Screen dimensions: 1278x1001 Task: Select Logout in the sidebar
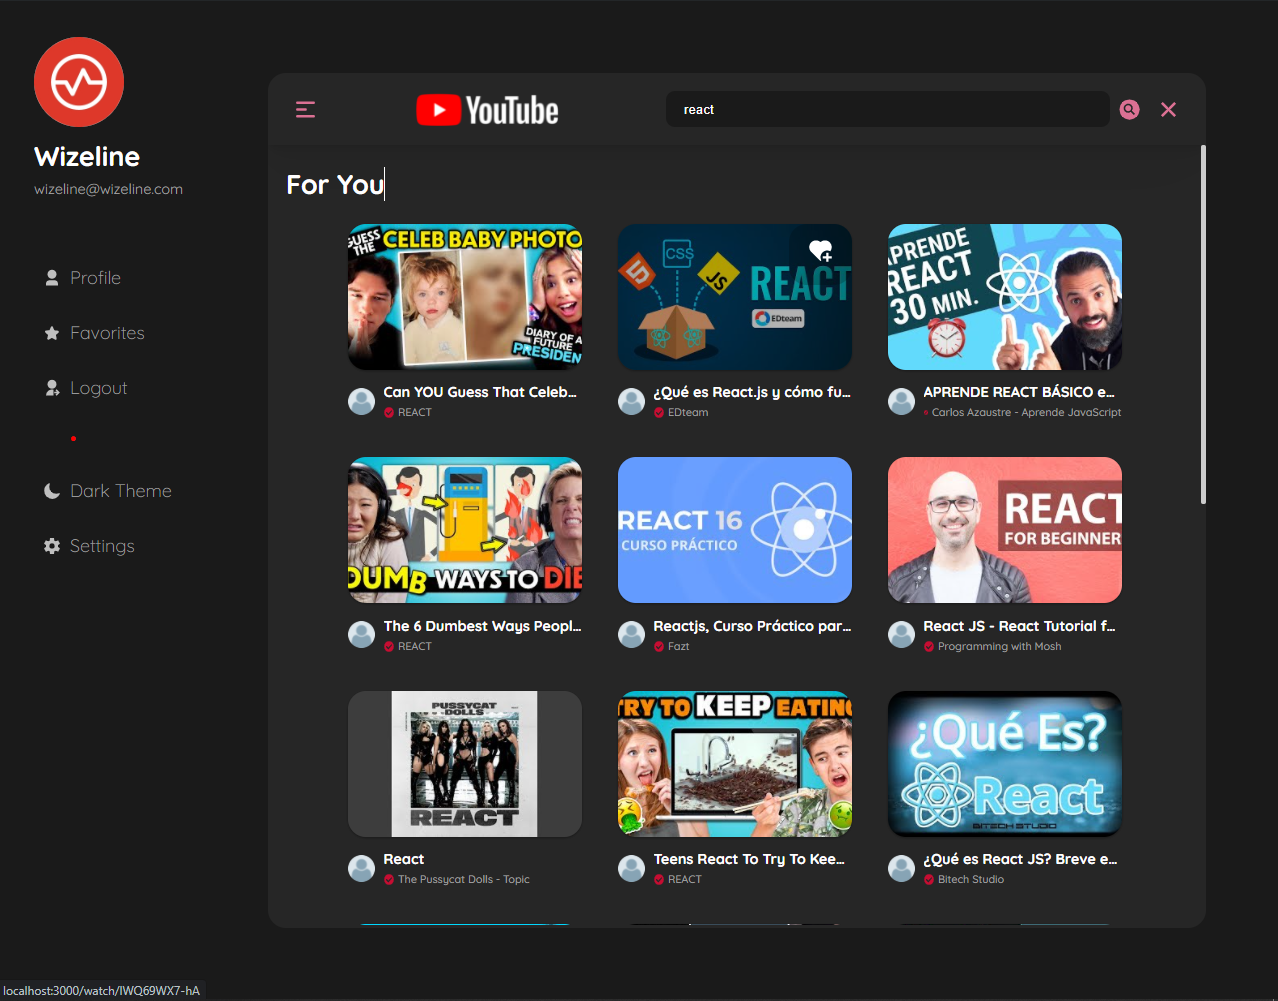tap(98, 388)
